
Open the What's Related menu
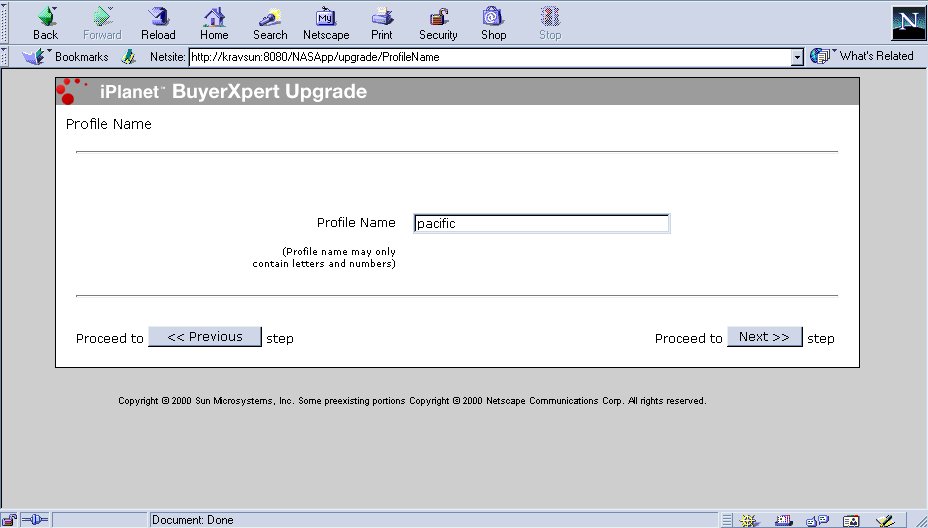(862, 56)
